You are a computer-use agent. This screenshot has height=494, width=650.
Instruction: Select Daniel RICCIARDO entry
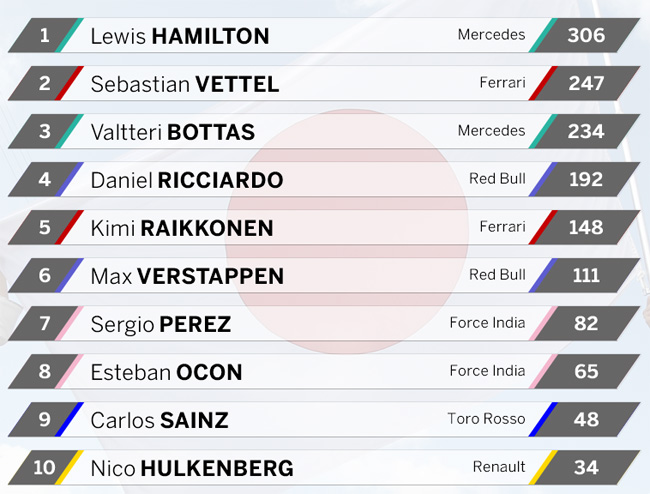point(324,179)
